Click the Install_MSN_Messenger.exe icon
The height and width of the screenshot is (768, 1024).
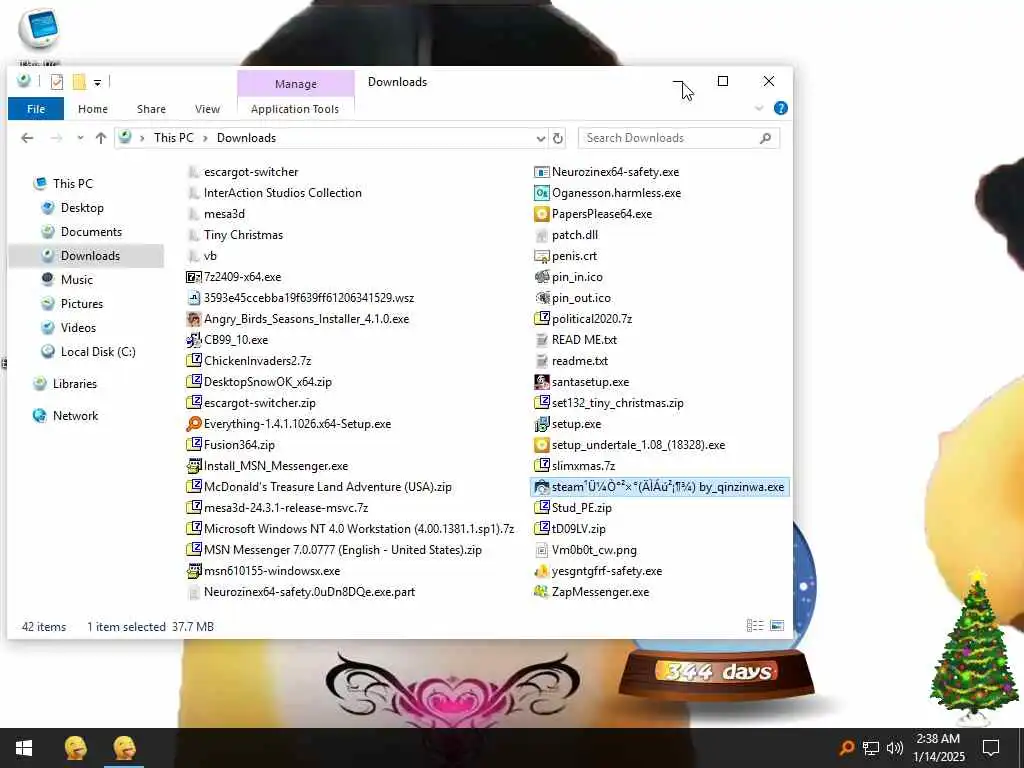pyautogui.click(x=193, y=466)
